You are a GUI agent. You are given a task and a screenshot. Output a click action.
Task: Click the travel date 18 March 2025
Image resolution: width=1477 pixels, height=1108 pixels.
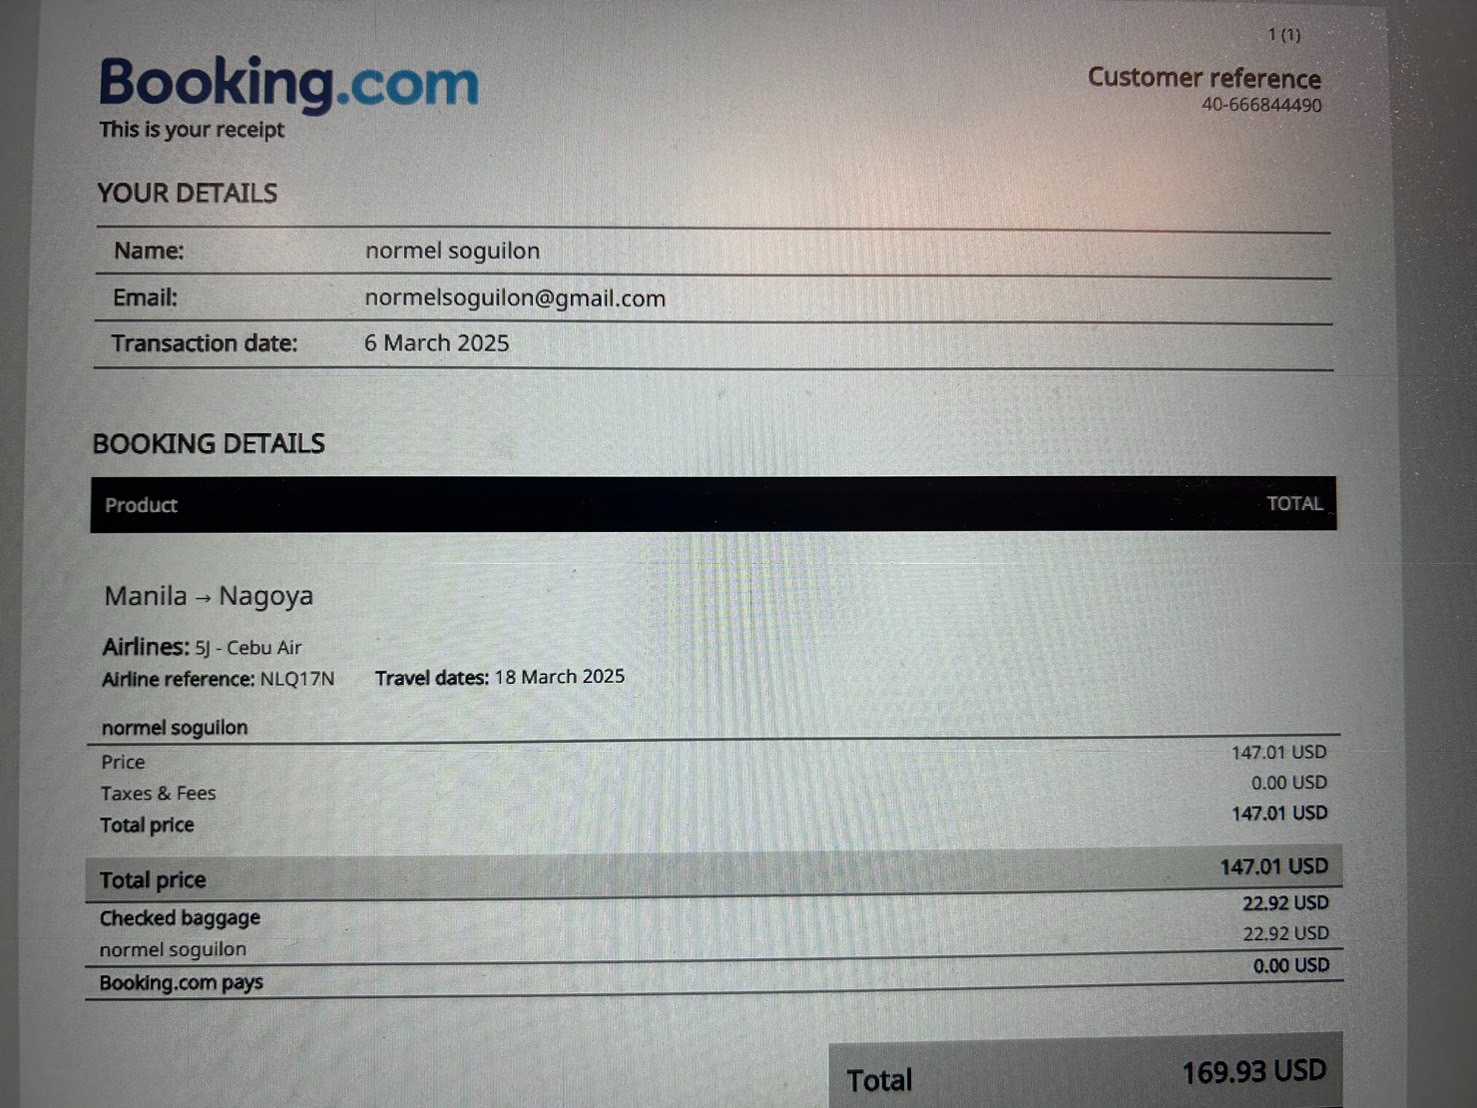click(559, 677)
